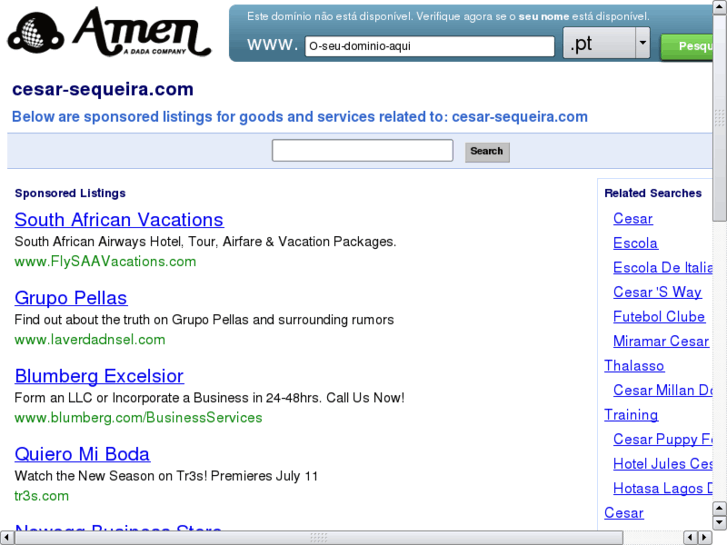
Task: Open the .pt domain extension dropdown
Action: (606, 43)
